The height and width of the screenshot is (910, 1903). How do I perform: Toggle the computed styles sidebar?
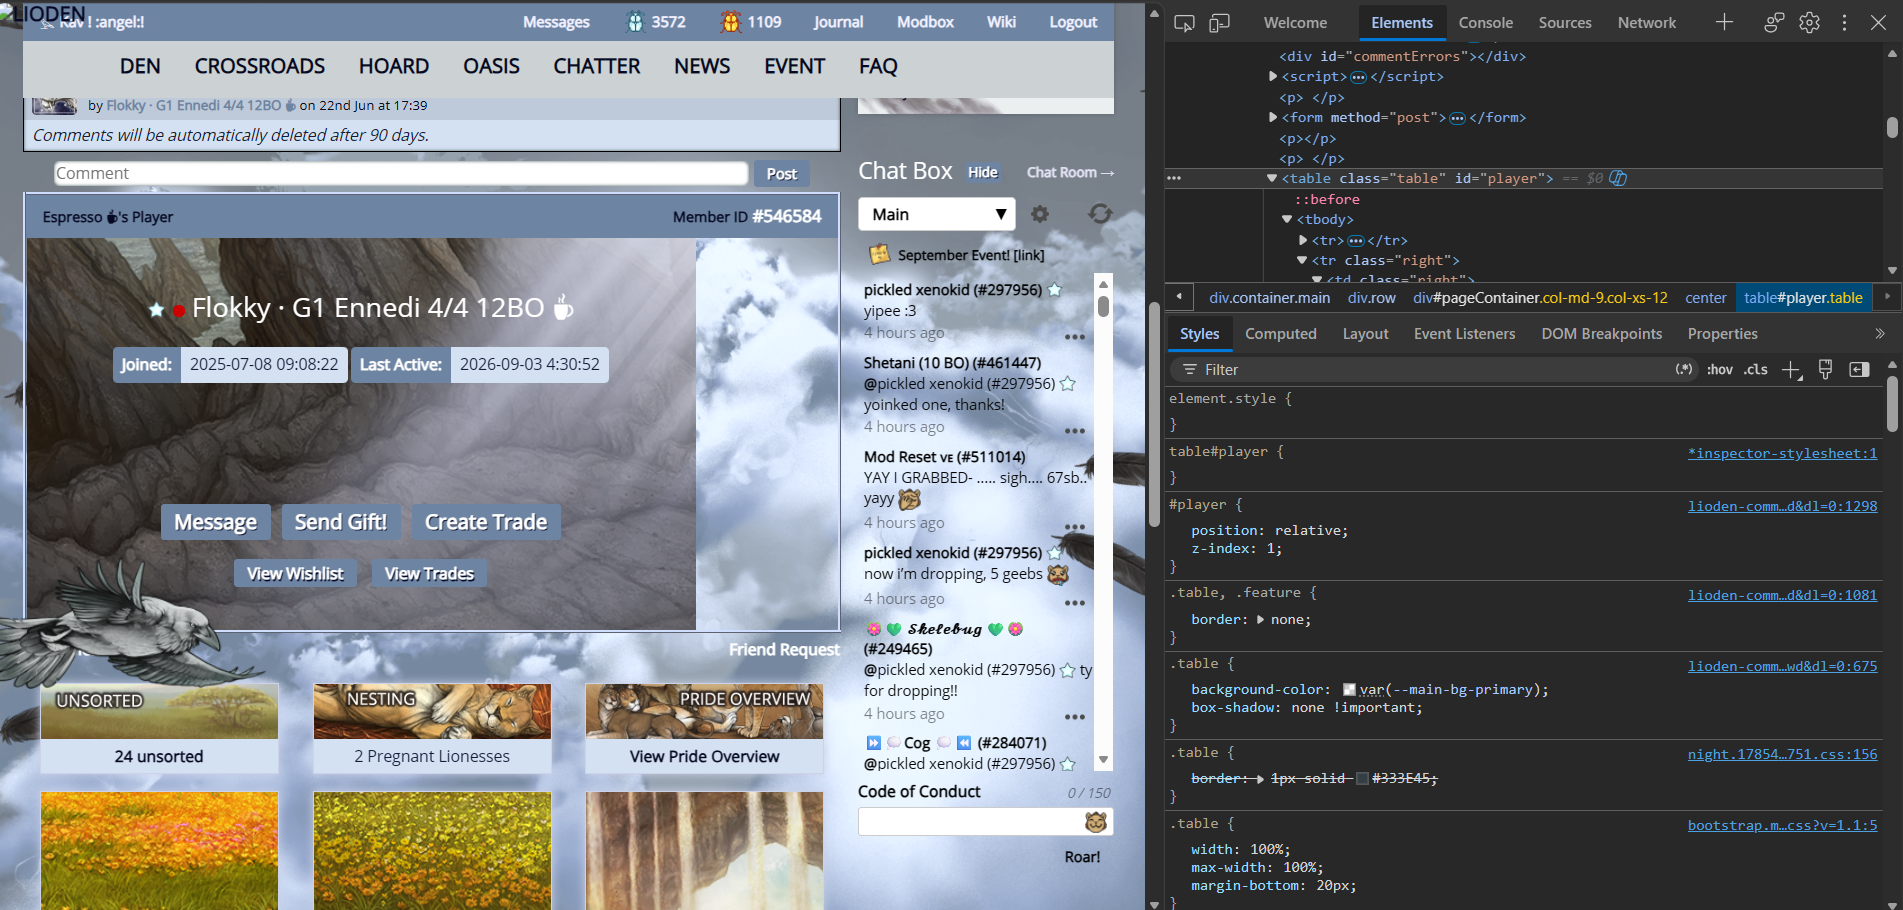pyautogui.click(x=1859, y=370)
